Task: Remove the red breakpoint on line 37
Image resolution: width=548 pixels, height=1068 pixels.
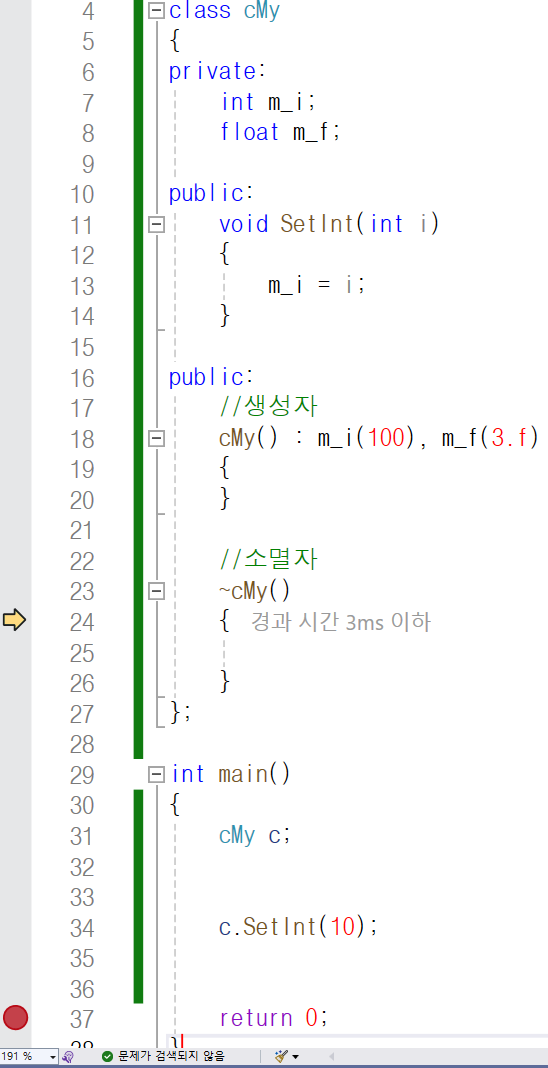Action: [x=15, y=1018]
